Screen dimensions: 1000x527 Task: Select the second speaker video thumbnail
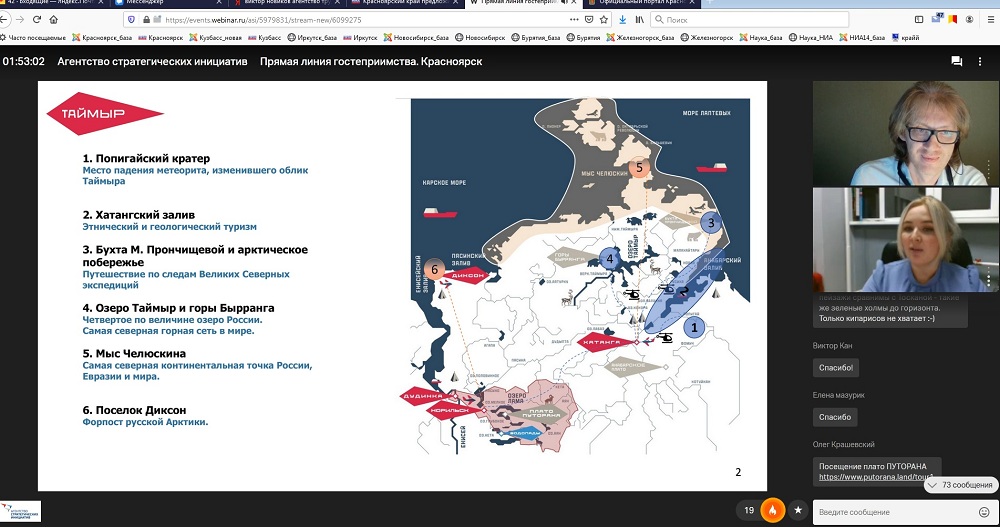click(x=904, y=240)
